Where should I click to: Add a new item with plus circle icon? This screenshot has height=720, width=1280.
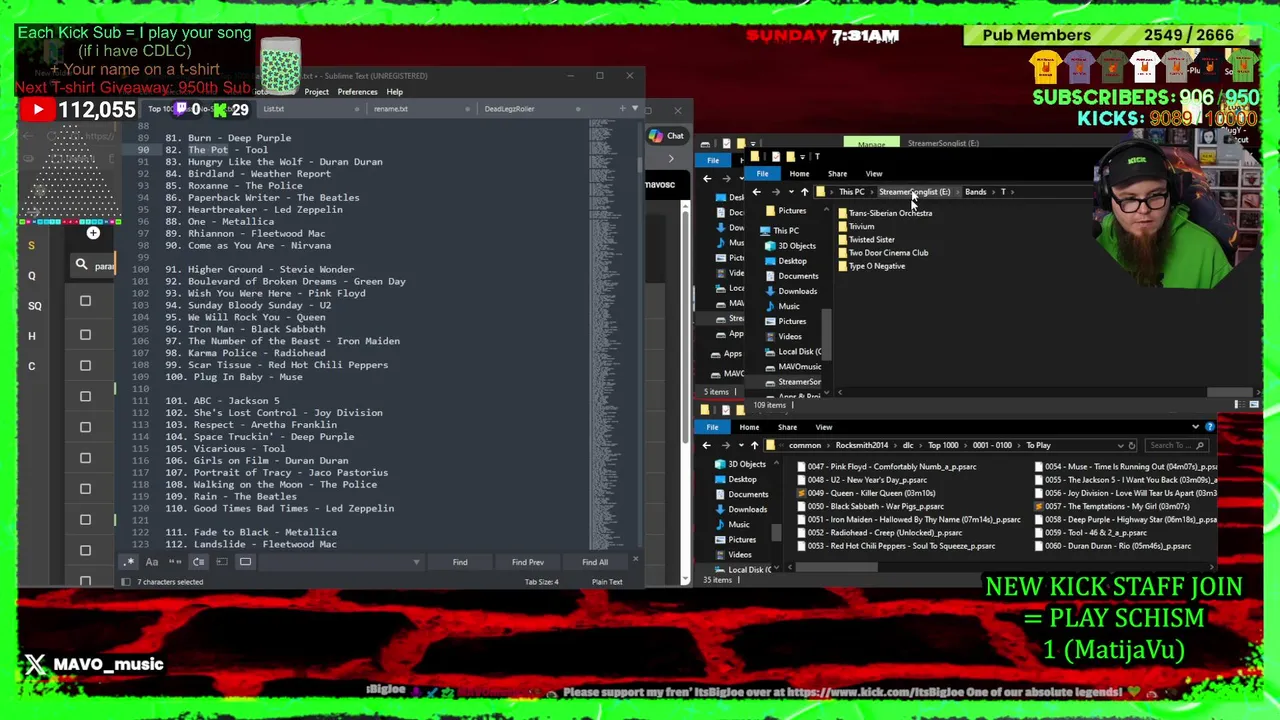(x=93, y=233)
